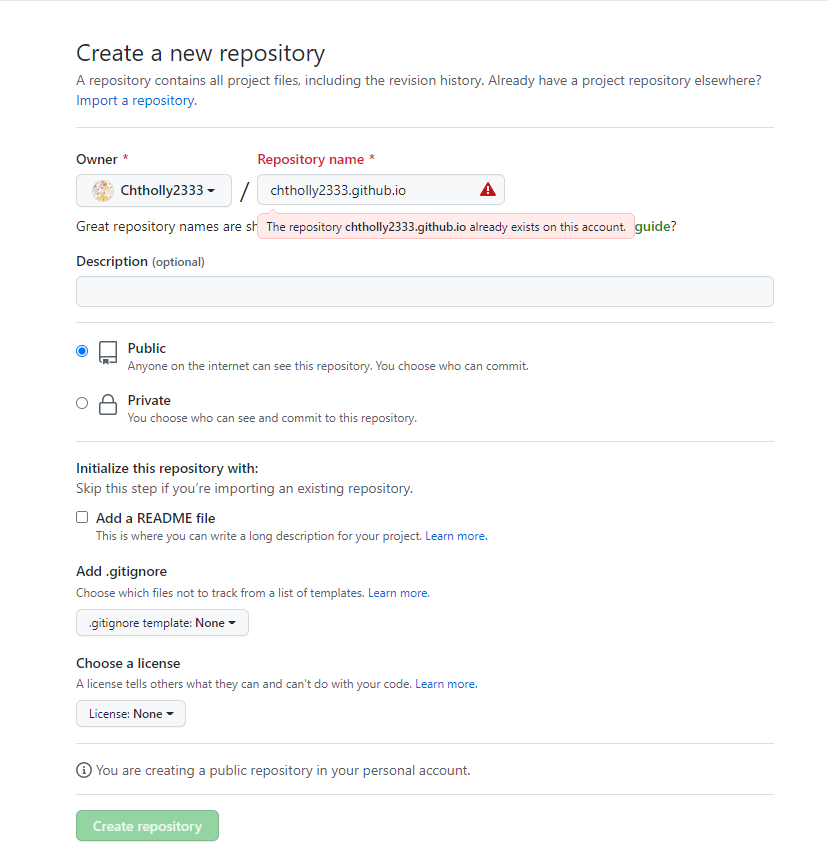Open the license Learn more link
Viewport: 828px width, 859px height.
coord(446,684)
